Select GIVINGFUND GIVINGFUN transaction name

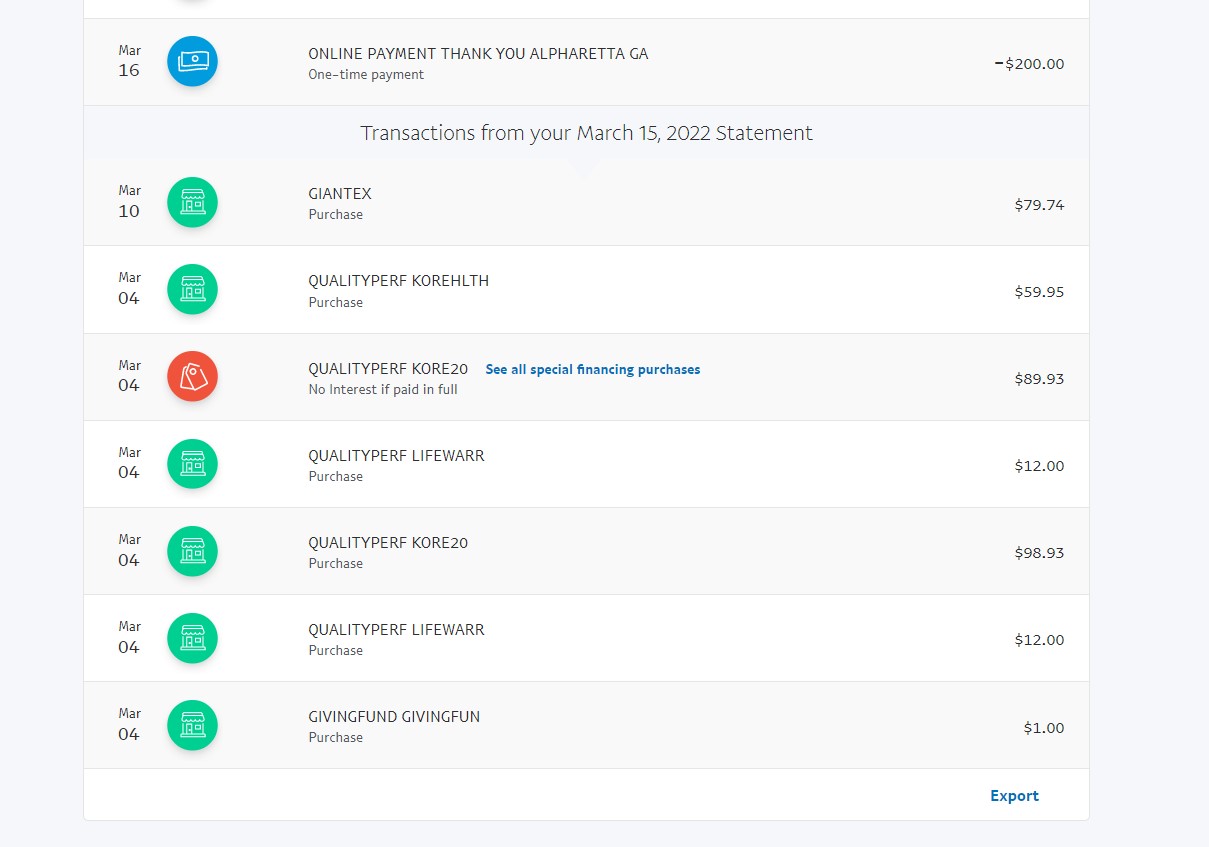pyautogui.click(x=394, y=717)
